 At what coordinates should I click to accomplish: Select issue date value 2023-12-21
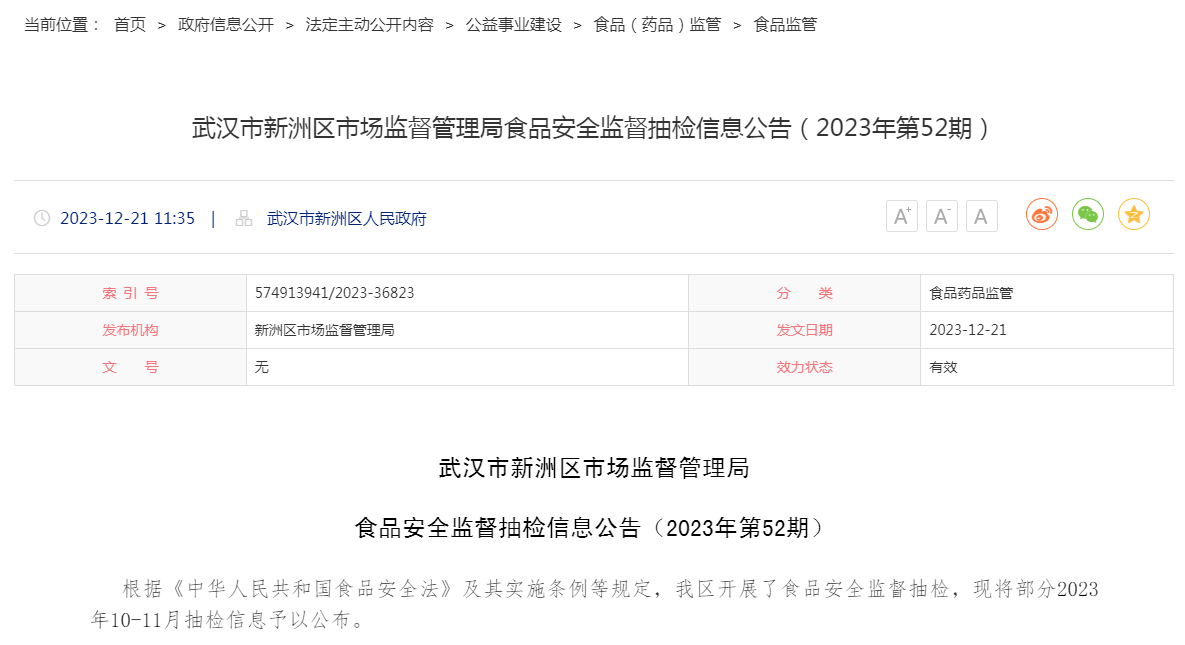[x=968, y=330]
